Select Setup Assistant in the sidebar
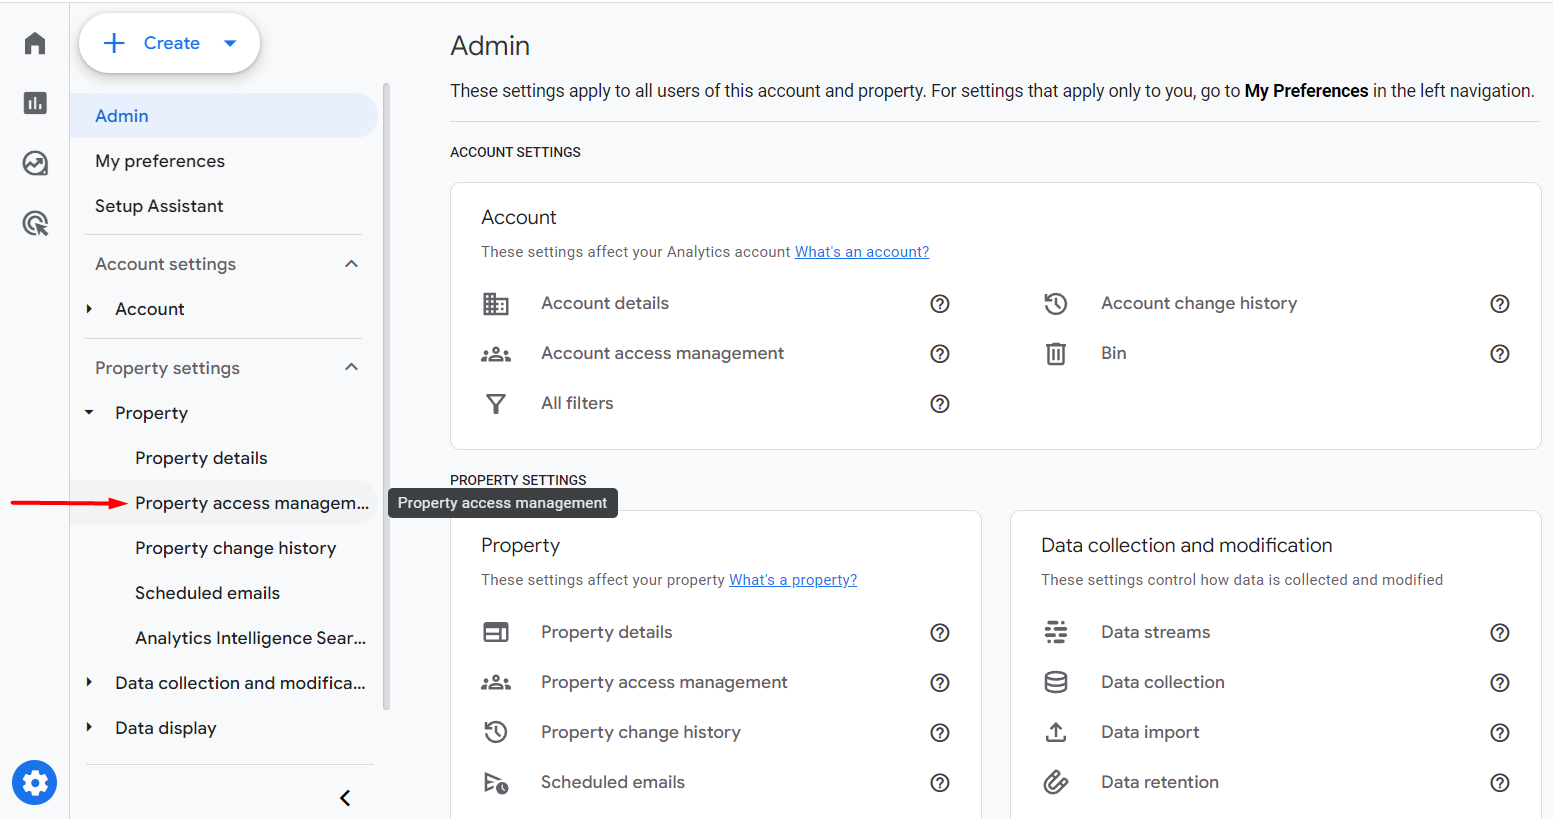The height and width of the screenshot is (819, 1553). pos(159,206)
